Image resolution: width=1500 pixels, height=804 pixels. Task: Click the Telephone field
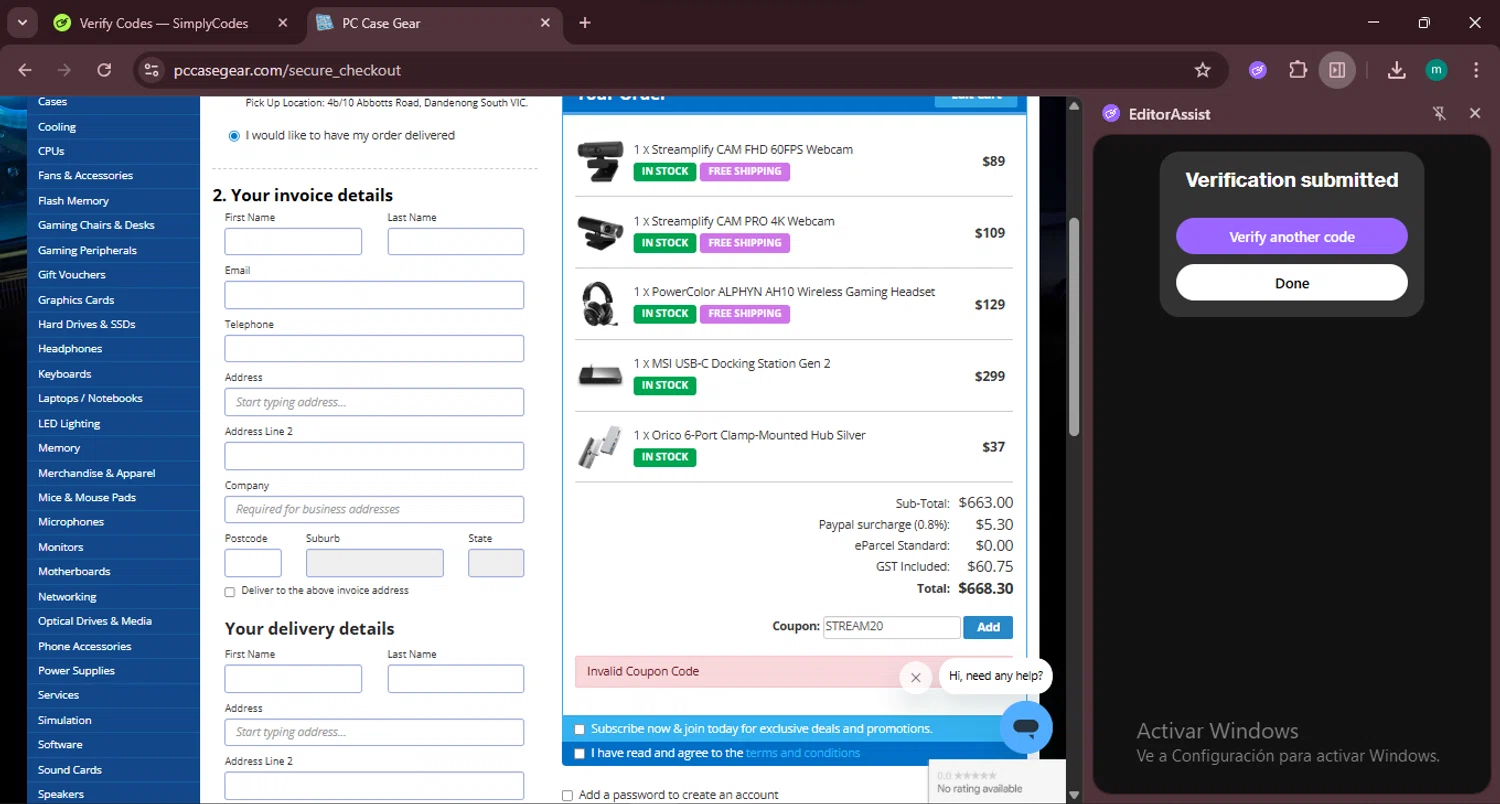pyautogui.click(x=374, y=348)
